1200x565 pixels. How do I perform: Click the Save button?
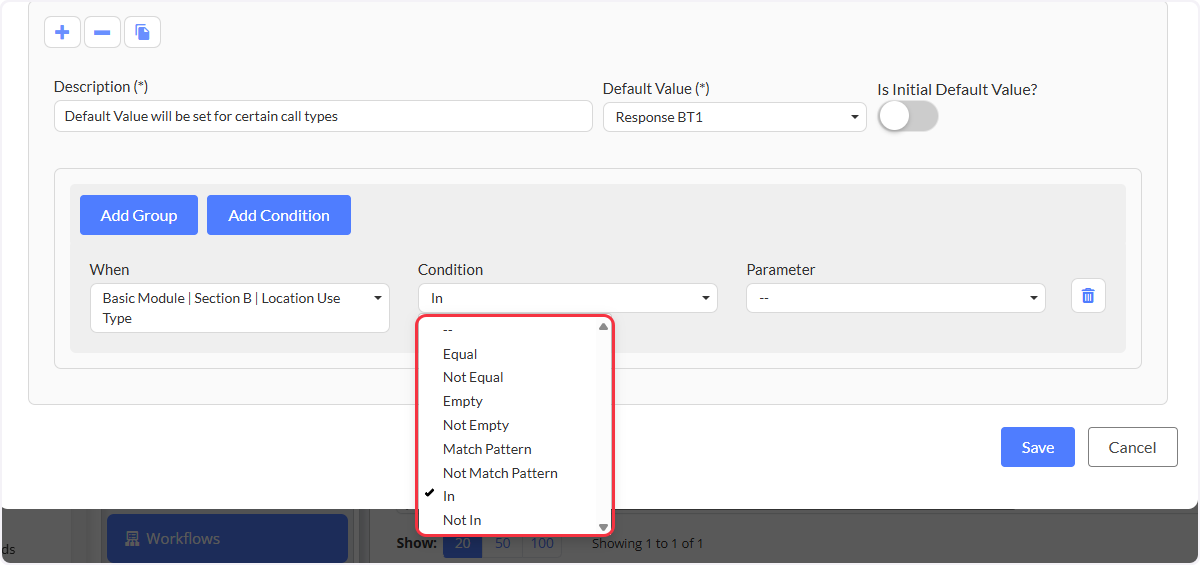click(x=1038, y=447)
